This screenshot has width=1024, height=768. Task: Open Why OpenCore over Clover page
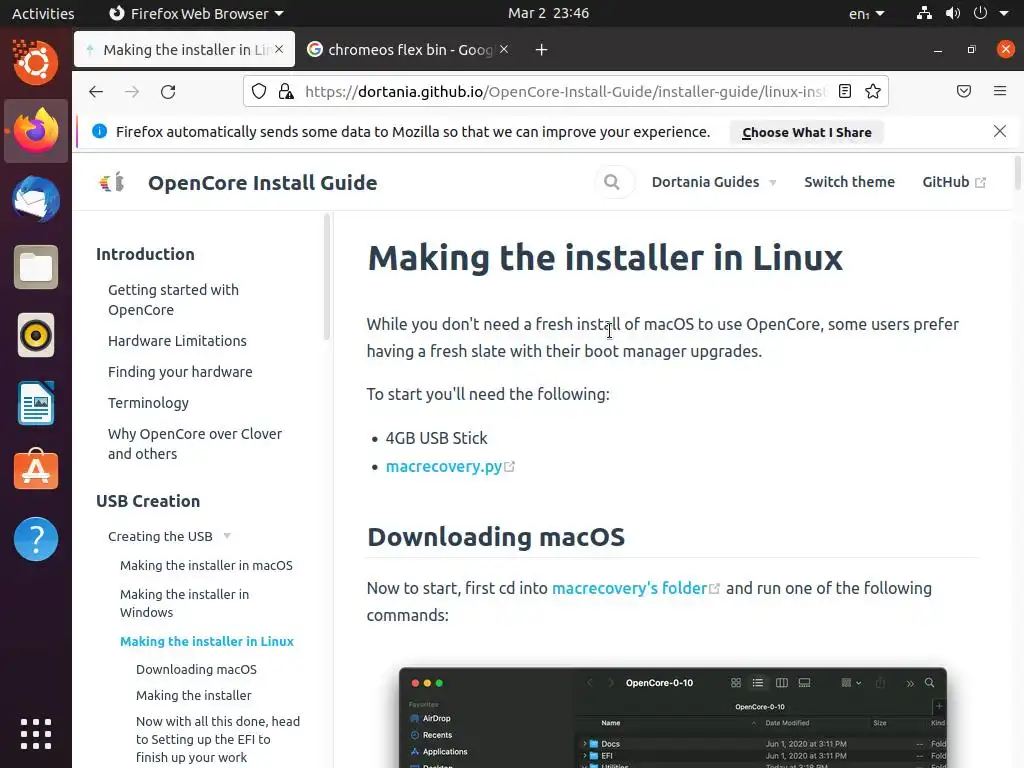coord(195,443)
